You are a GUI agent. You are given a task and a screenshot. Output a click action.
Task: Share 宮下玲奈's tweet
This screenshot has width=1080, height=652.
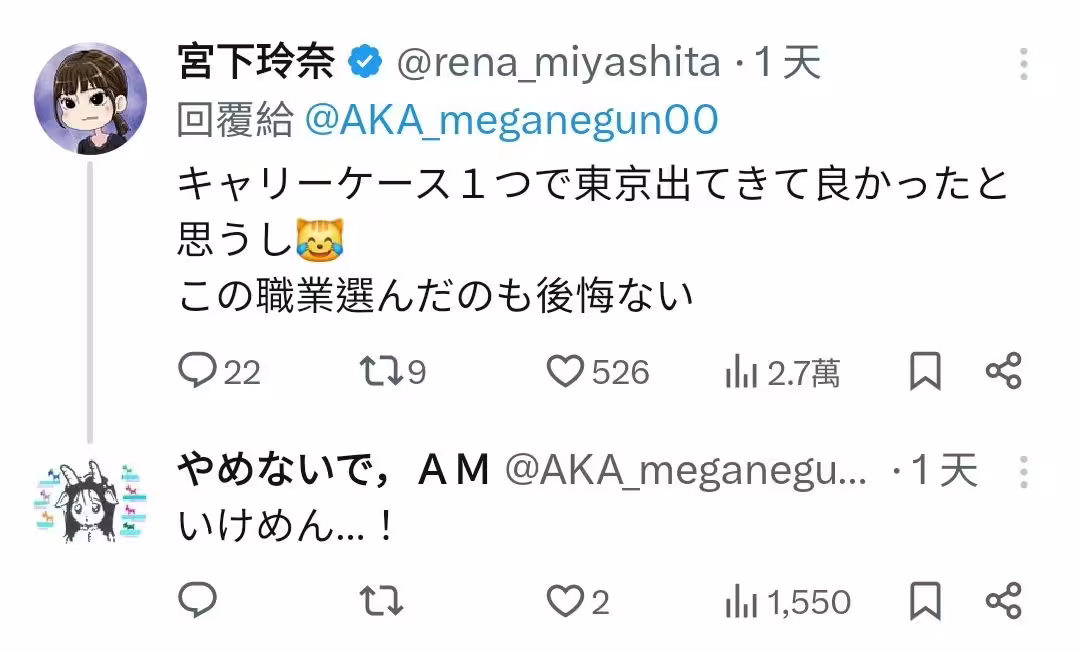(x=1003, y=372)
